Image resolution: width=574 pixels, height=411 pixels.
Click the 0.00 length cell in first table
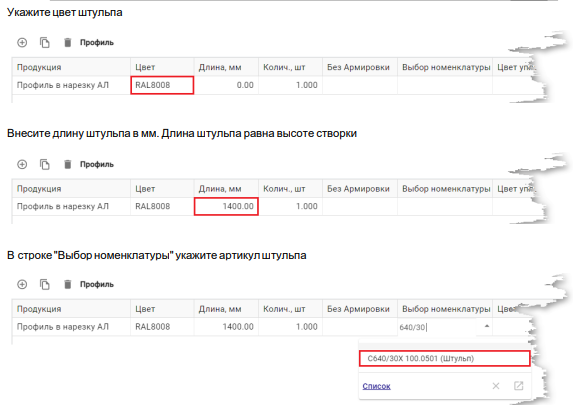[226, 85]
